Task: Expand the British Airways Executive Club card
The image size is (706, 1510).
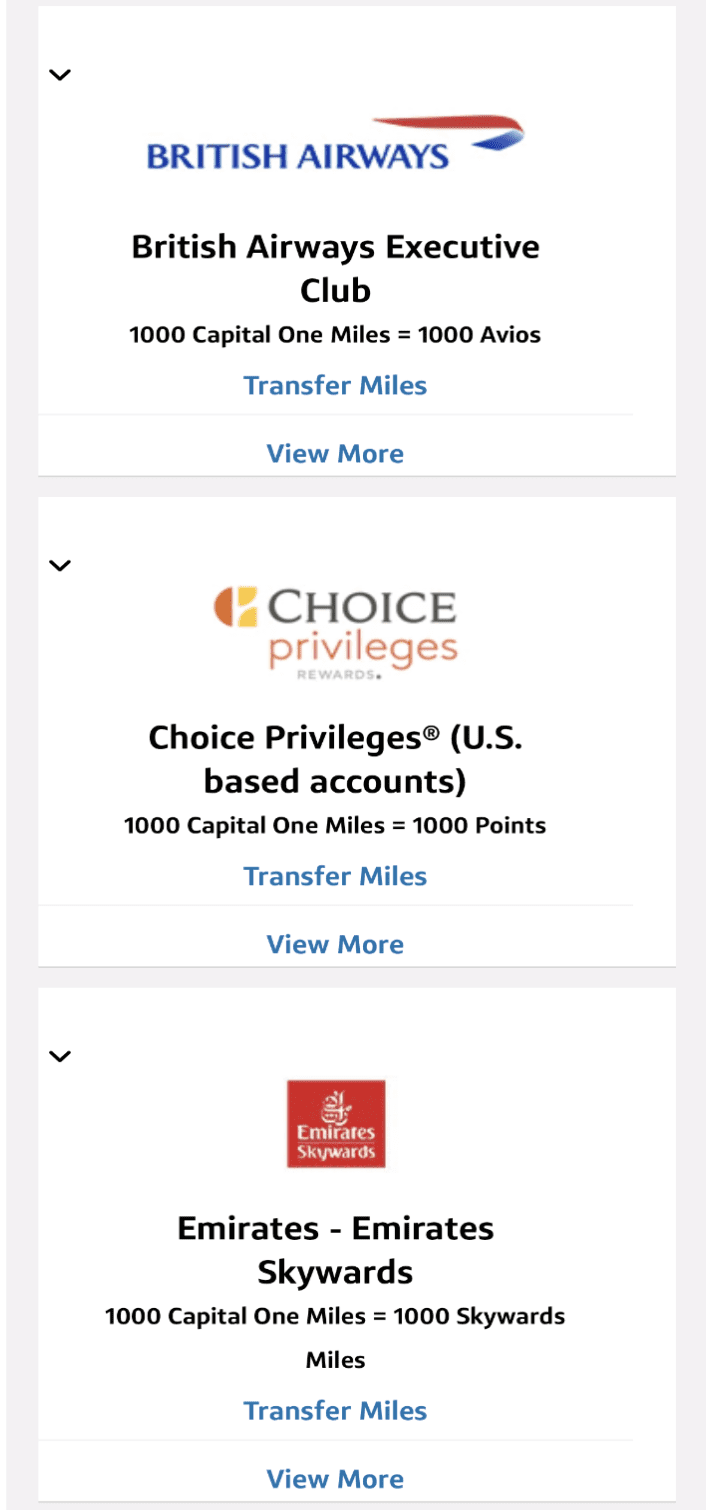Action: [60, 73]
